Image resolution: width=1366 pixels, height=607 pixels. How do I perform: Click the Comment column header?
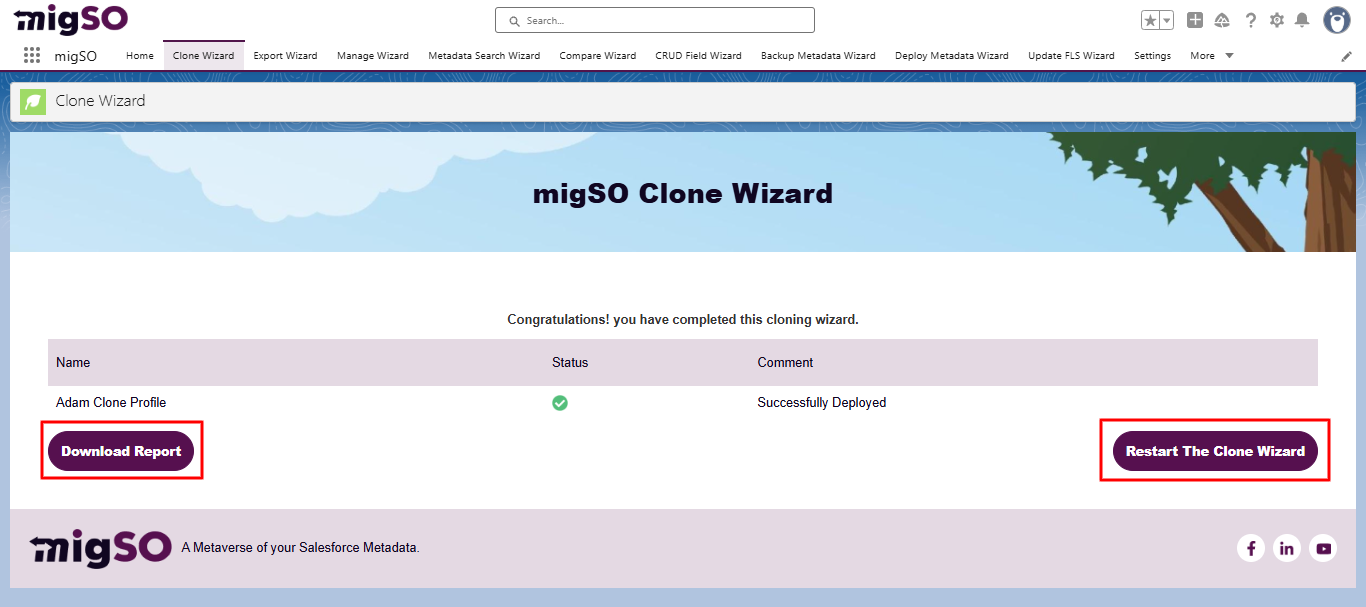785,362
